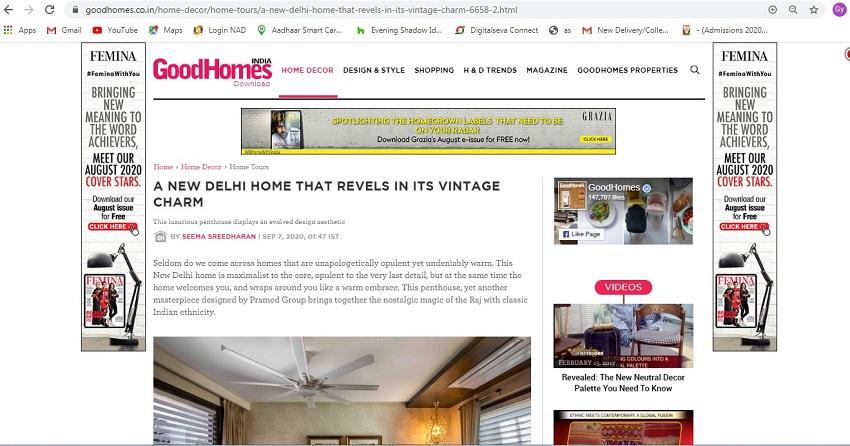Click the browser back arrow
Viewport: 850px width, 446px height.
coord(9,10)
